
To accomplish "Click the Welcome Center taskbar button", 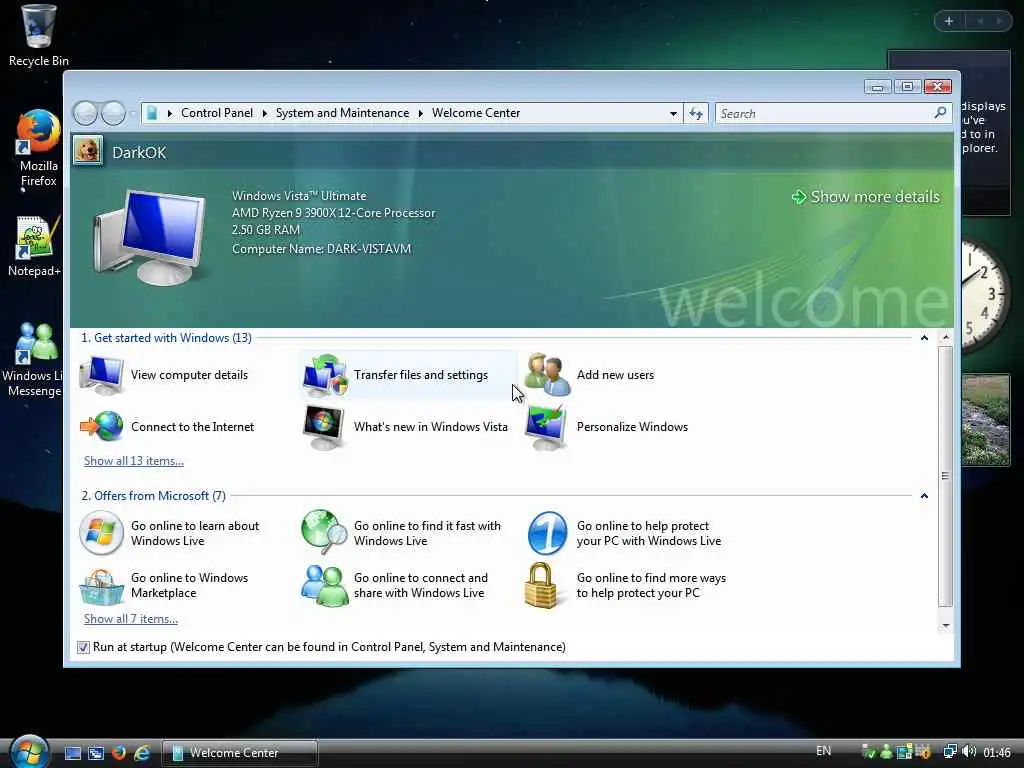I will tap(240, 752).
